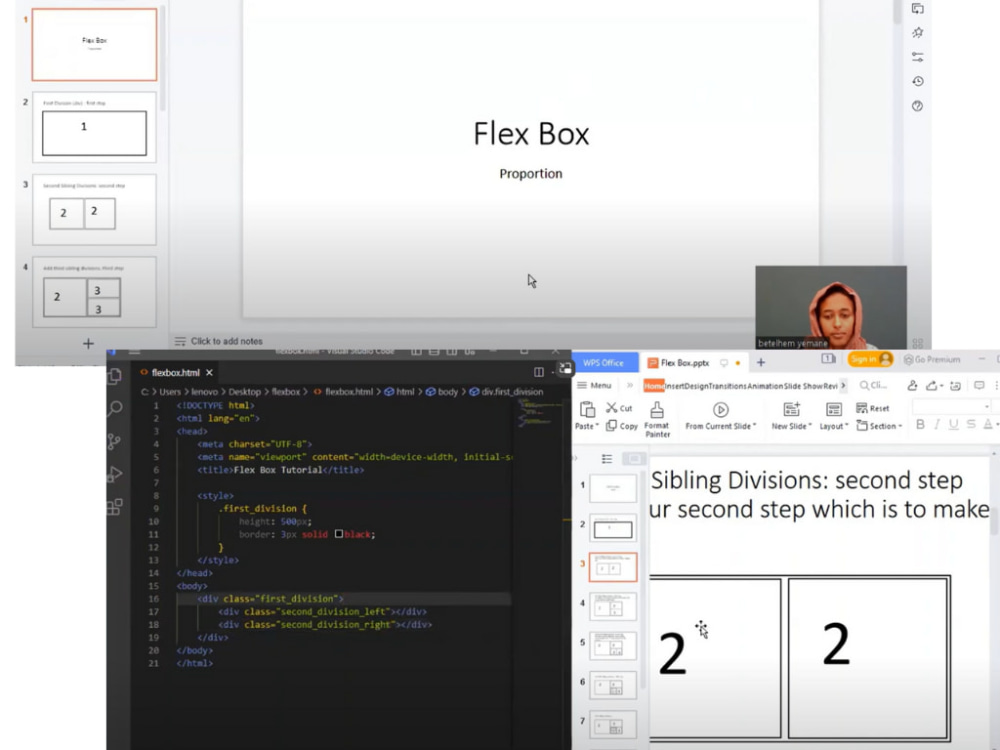Open the Search icon in VS Code sidebar
Viewport: 1000px width, 750px height.
(x=115, y=408)
